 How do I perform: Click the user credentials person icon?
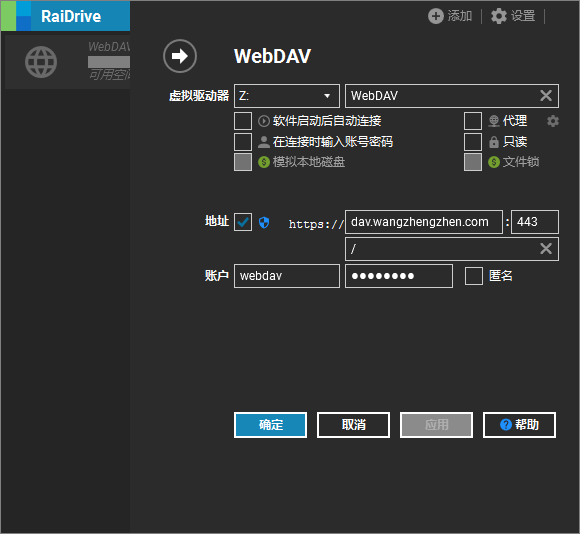(x=264, y=142)
